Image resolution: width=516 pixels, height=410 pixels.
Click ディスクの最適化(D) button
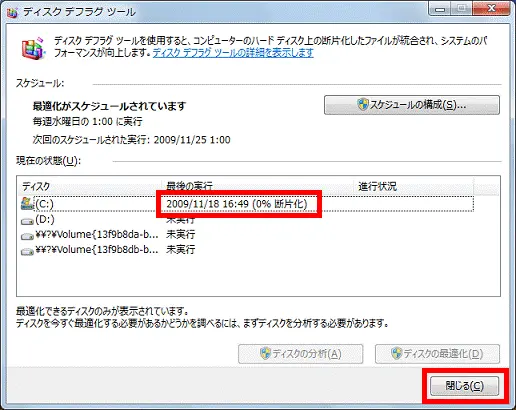tap(437, 354)
